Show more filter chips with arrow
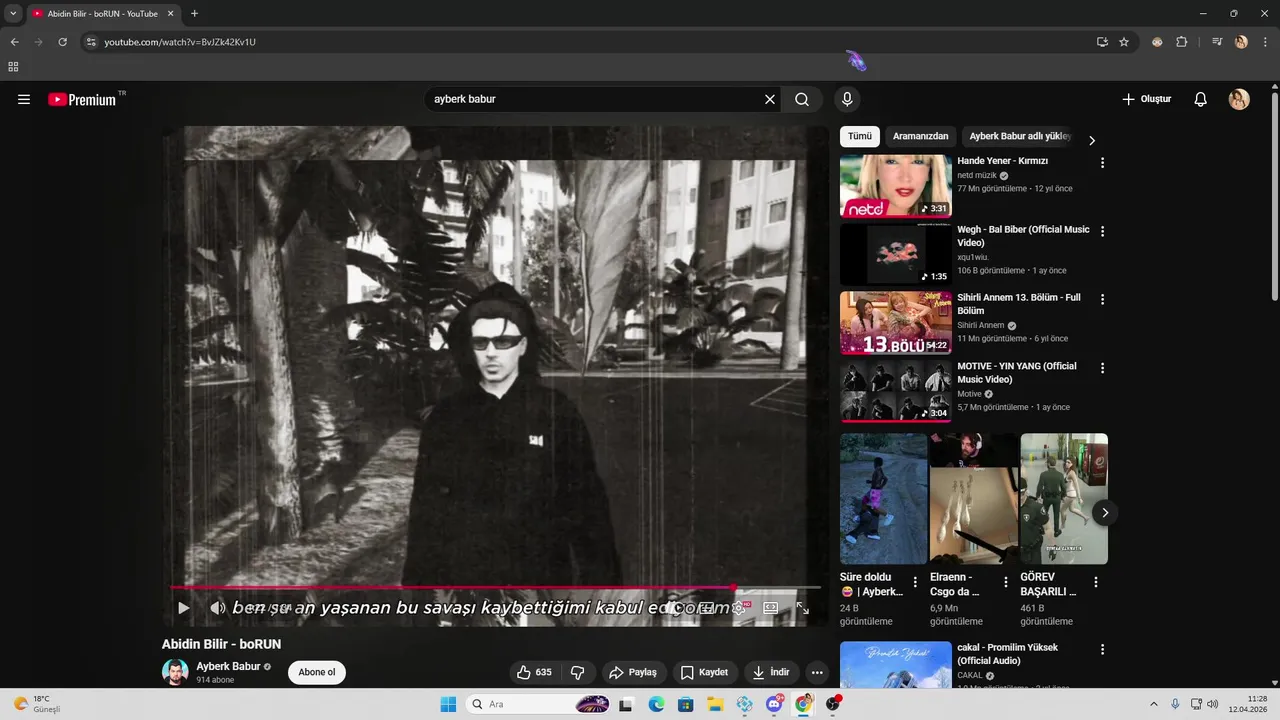Image resolution: width=1280 pixels, height=720 pixels. pyautogui.click(x=1092, y=140)
